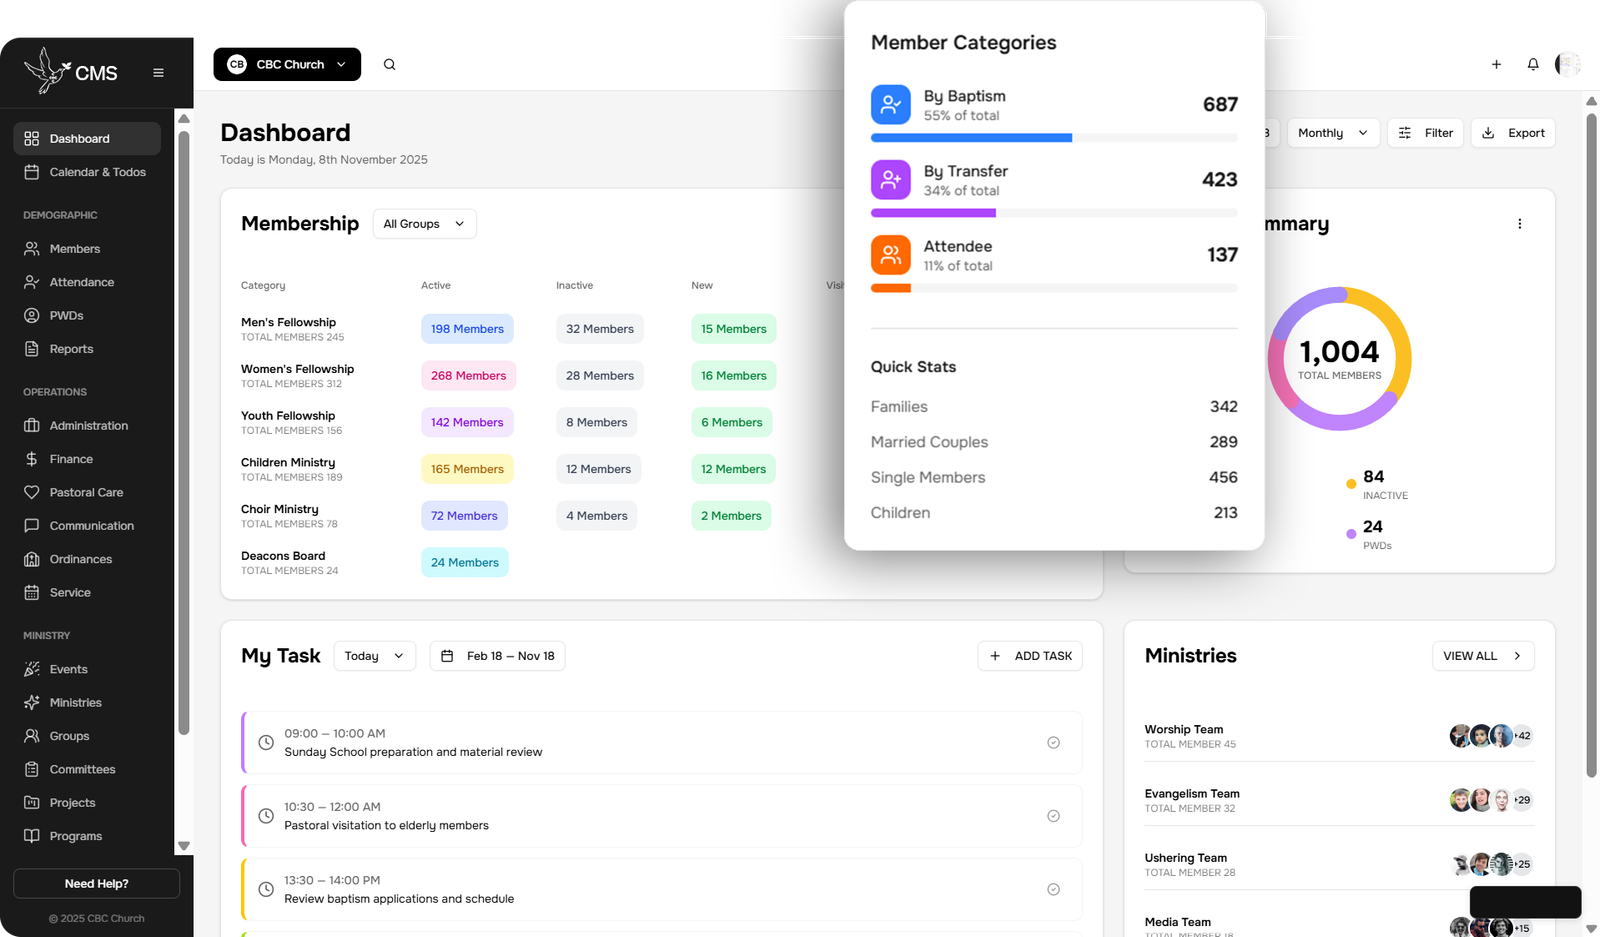This screenshot has height=937, width=1600.
Task: Open the Dashboard menu item
Action: tap(87, 139)
